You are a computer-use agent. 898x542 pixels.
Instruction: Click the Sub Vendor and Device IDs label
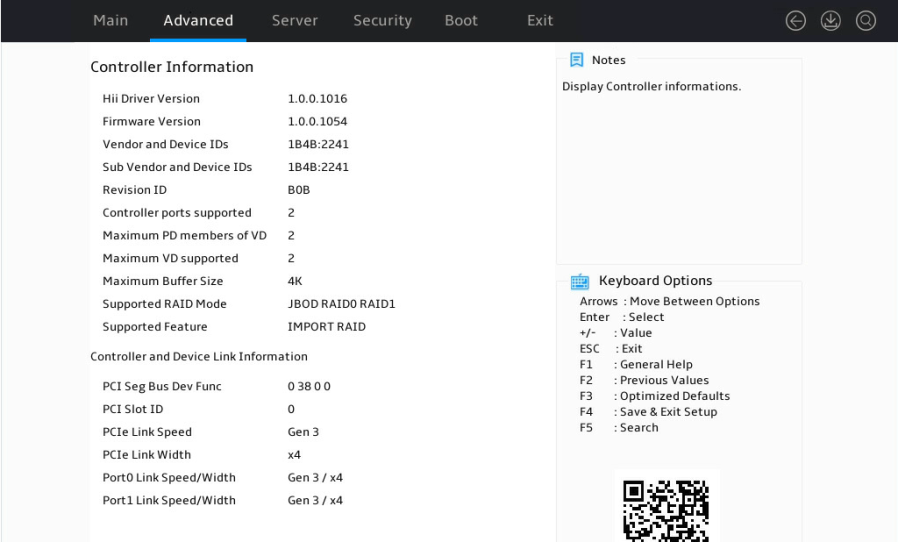click(177, 167)
